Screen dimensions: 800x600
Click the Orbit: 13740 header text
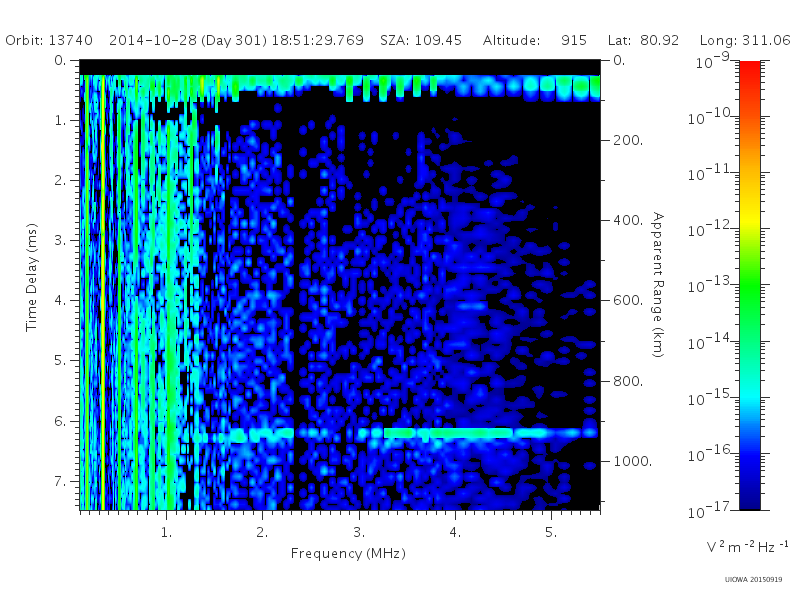point(49,40)
